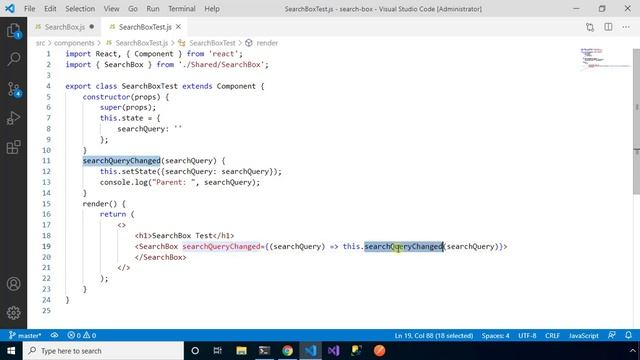
Task: Click the './Shared/SearchBox' import path string
Action: coord(222,64)
